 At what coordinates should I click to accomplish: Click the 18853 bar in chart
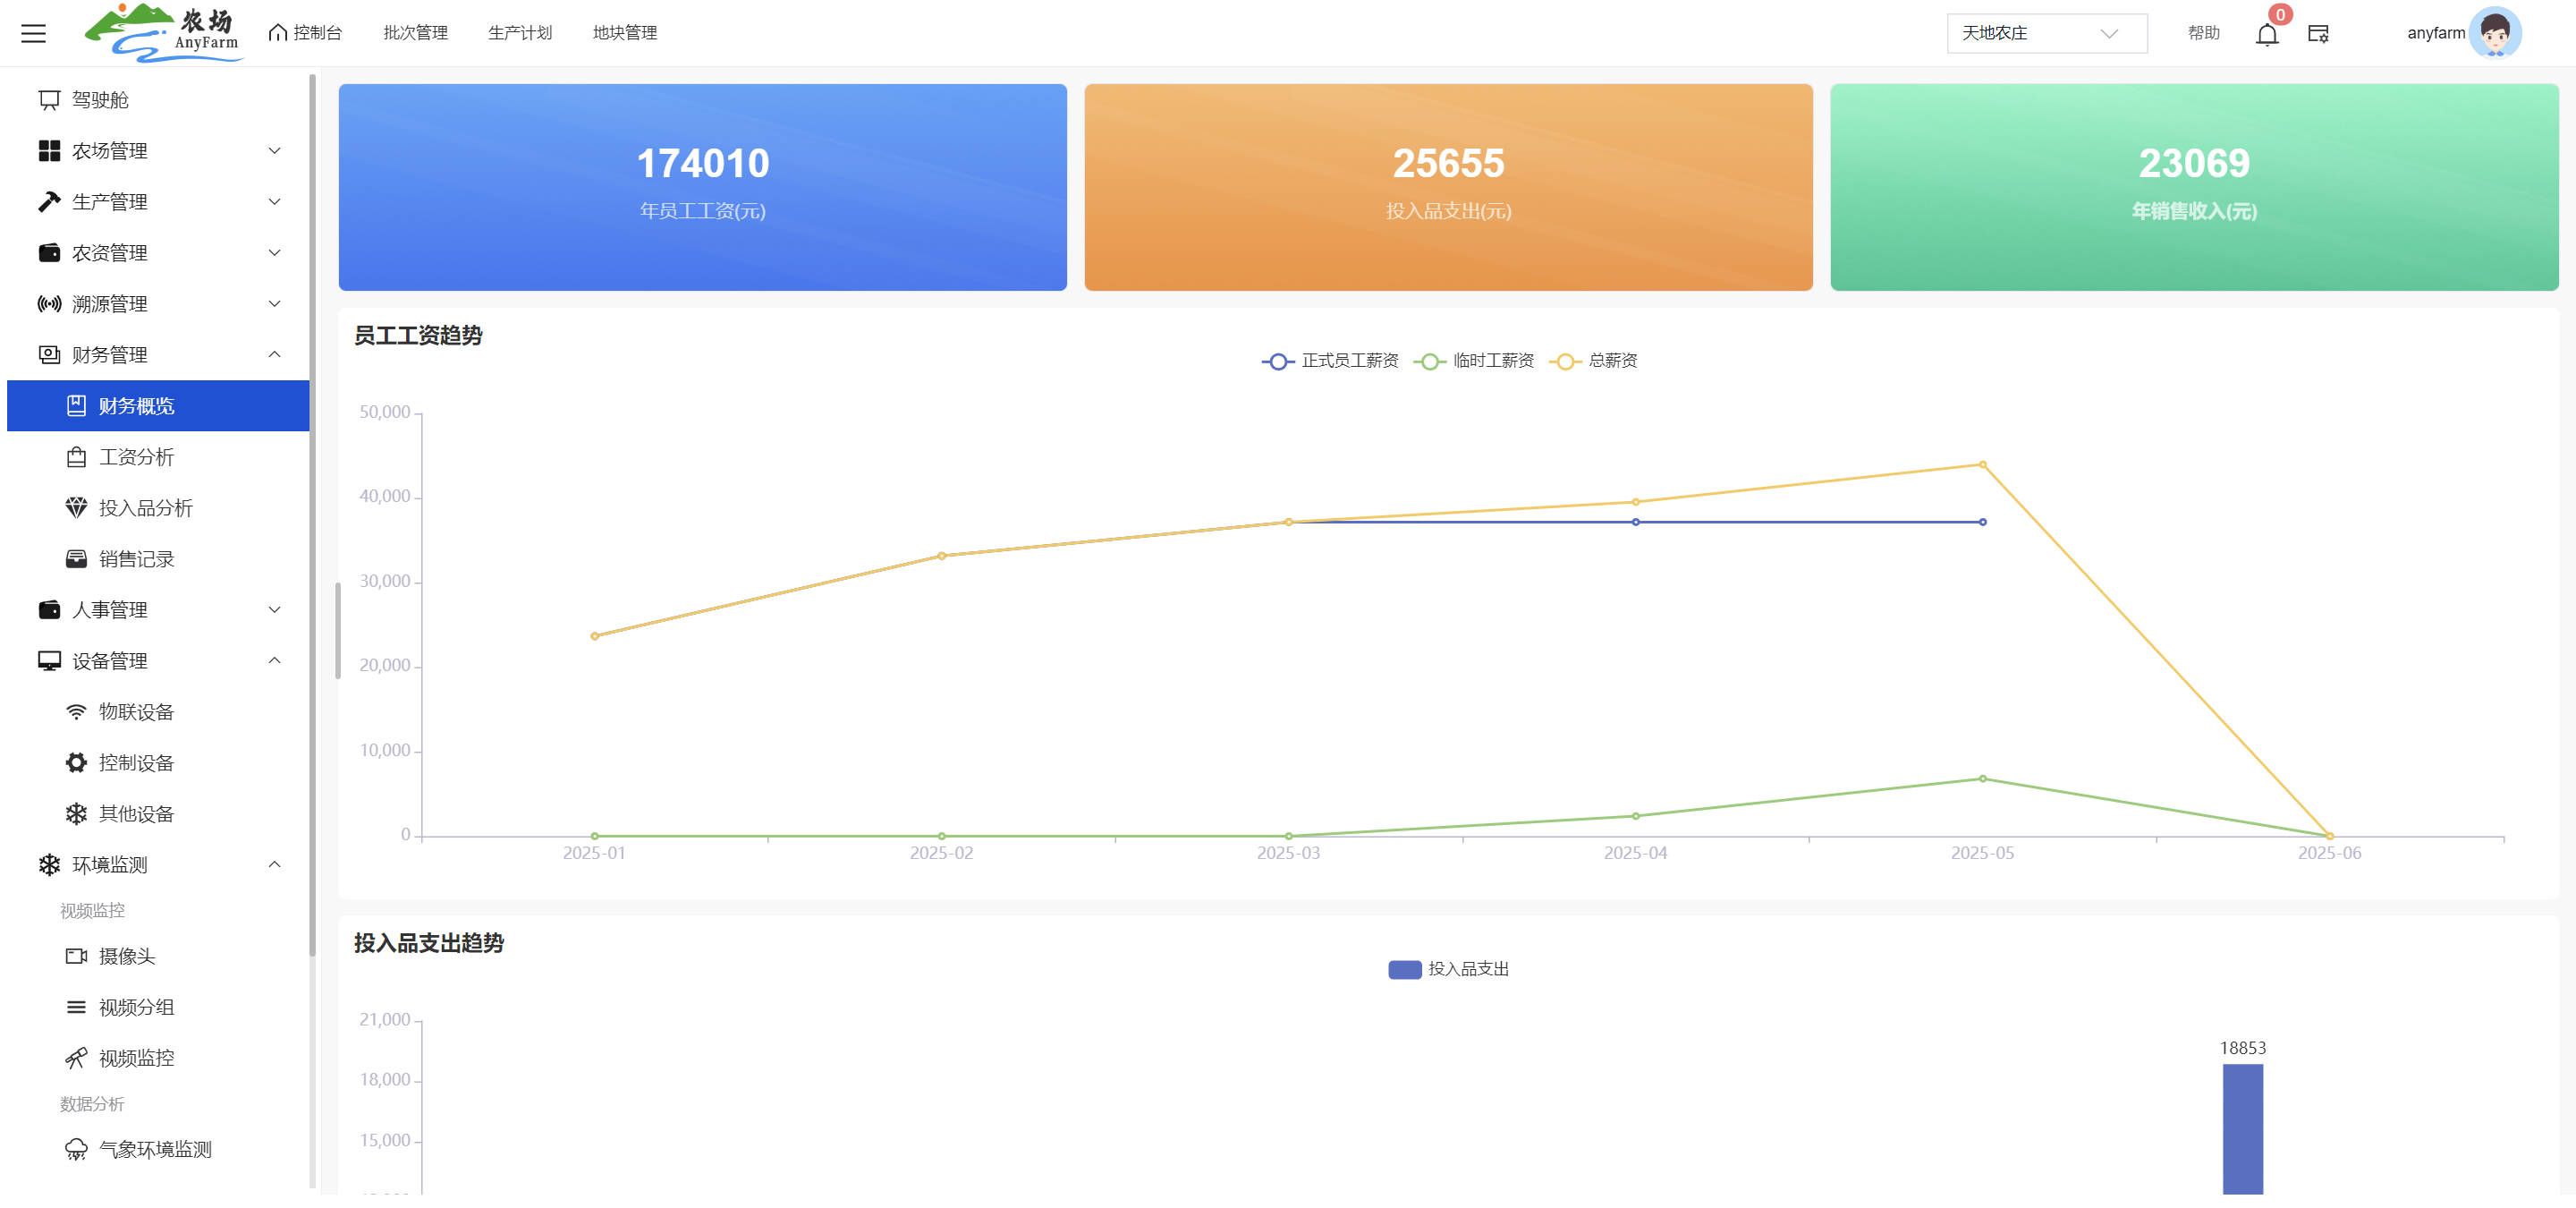click(x=2242, y=1128)
